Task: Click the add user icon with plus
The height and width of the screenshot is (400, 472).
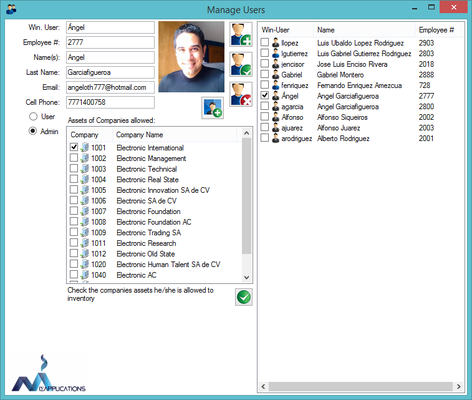Action: coord(241,35)
